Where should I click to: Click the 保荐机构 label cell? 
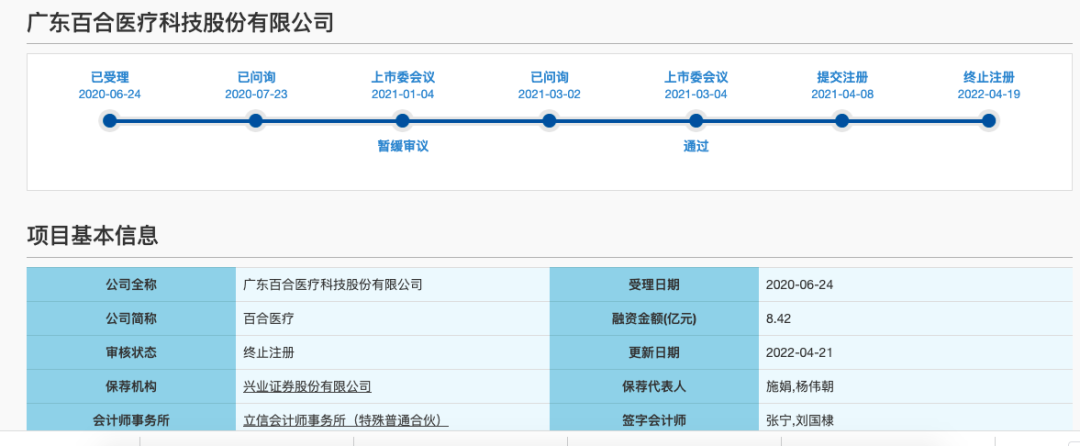131,387
